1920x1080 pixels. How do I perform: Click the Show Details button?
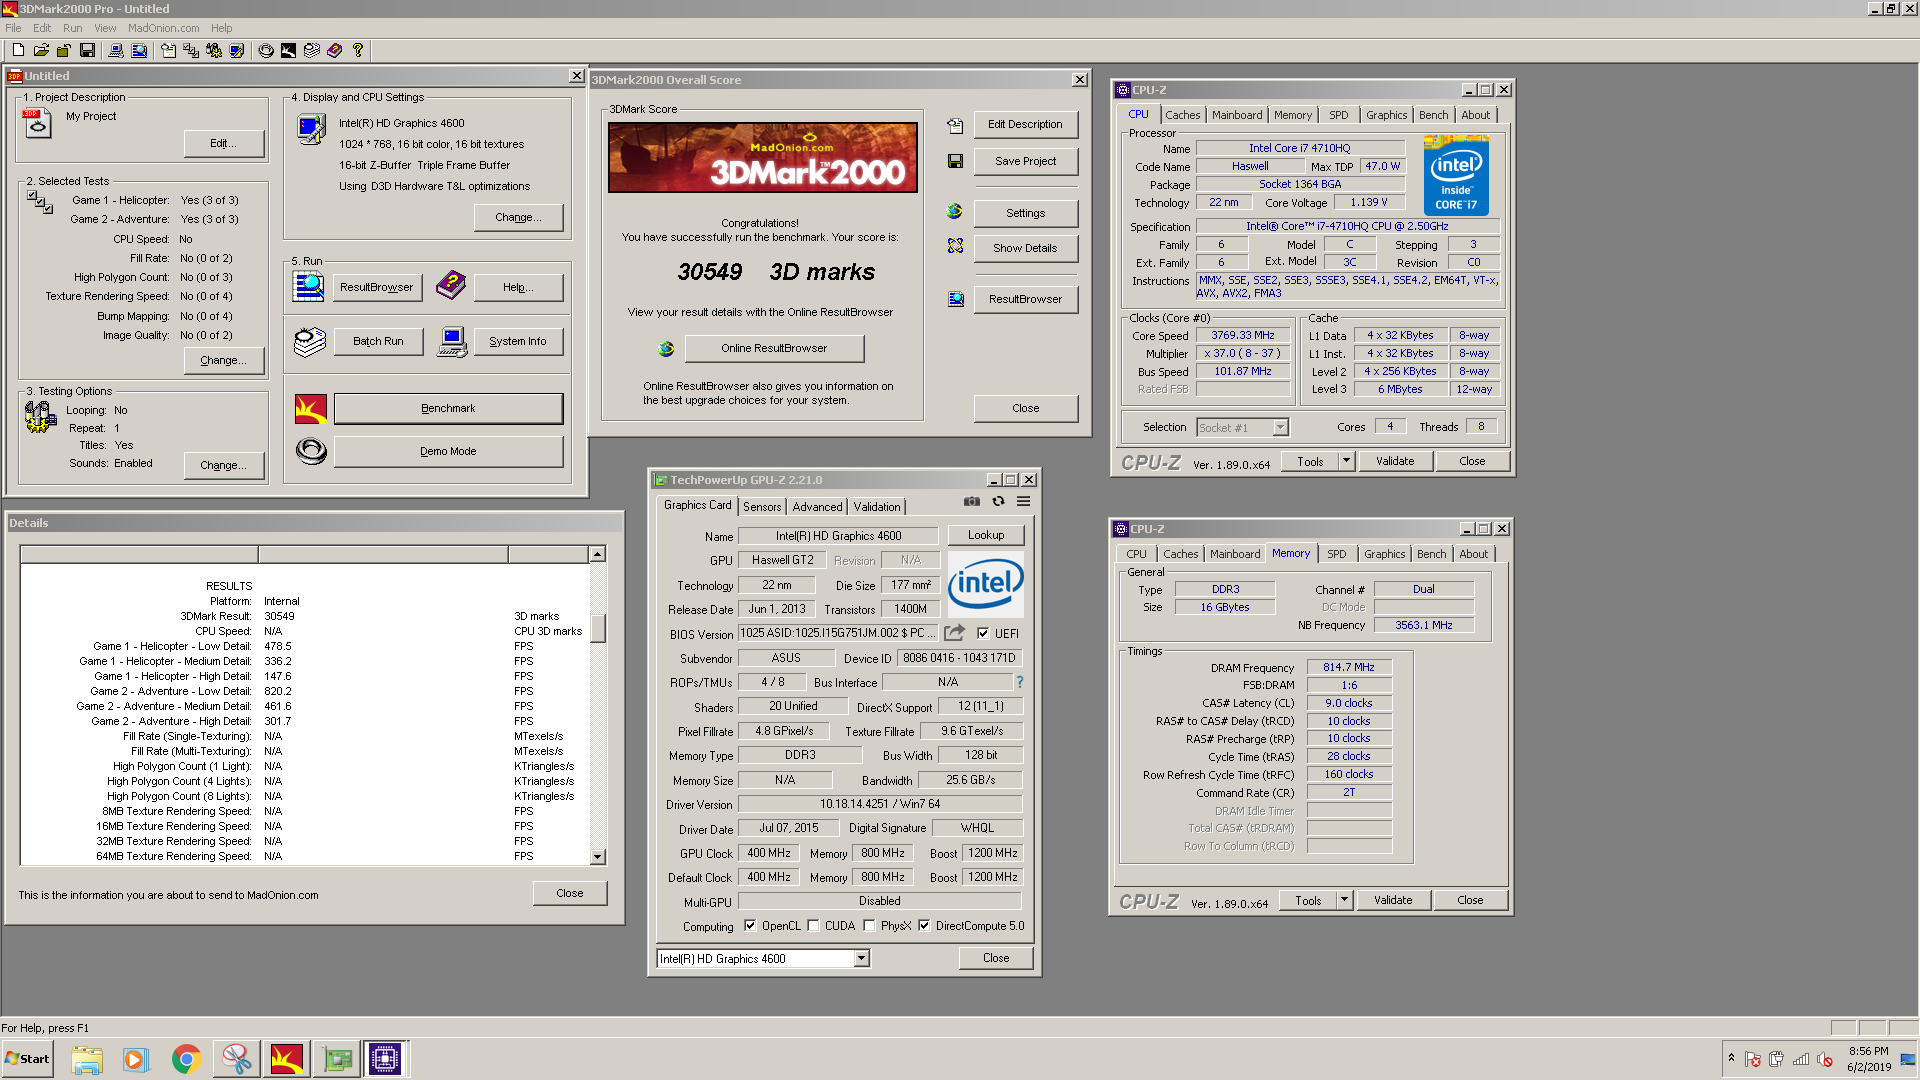(1025, 248)
